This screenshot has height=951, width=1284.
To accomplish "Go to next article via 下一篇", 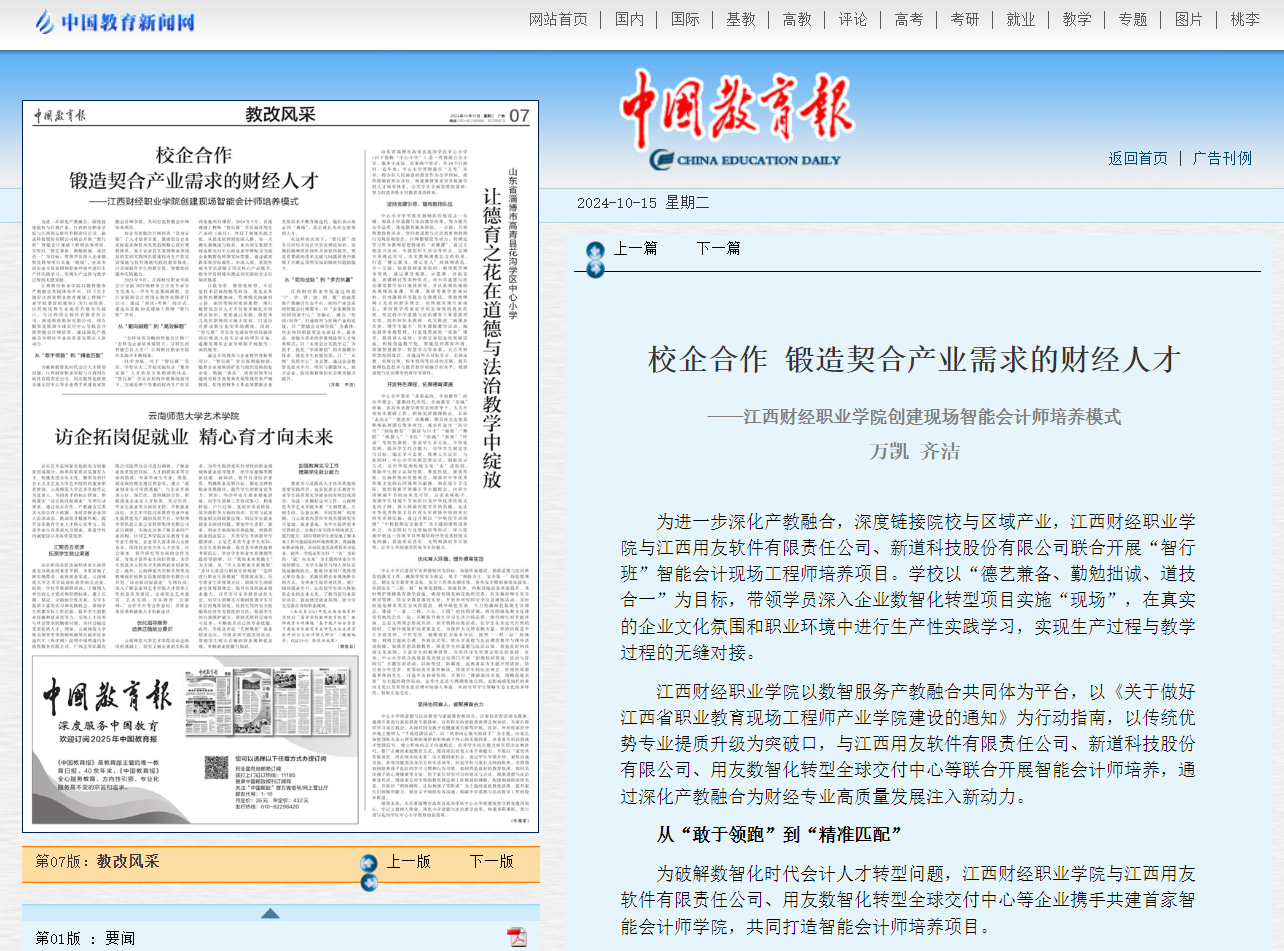I will pos(718,248).
